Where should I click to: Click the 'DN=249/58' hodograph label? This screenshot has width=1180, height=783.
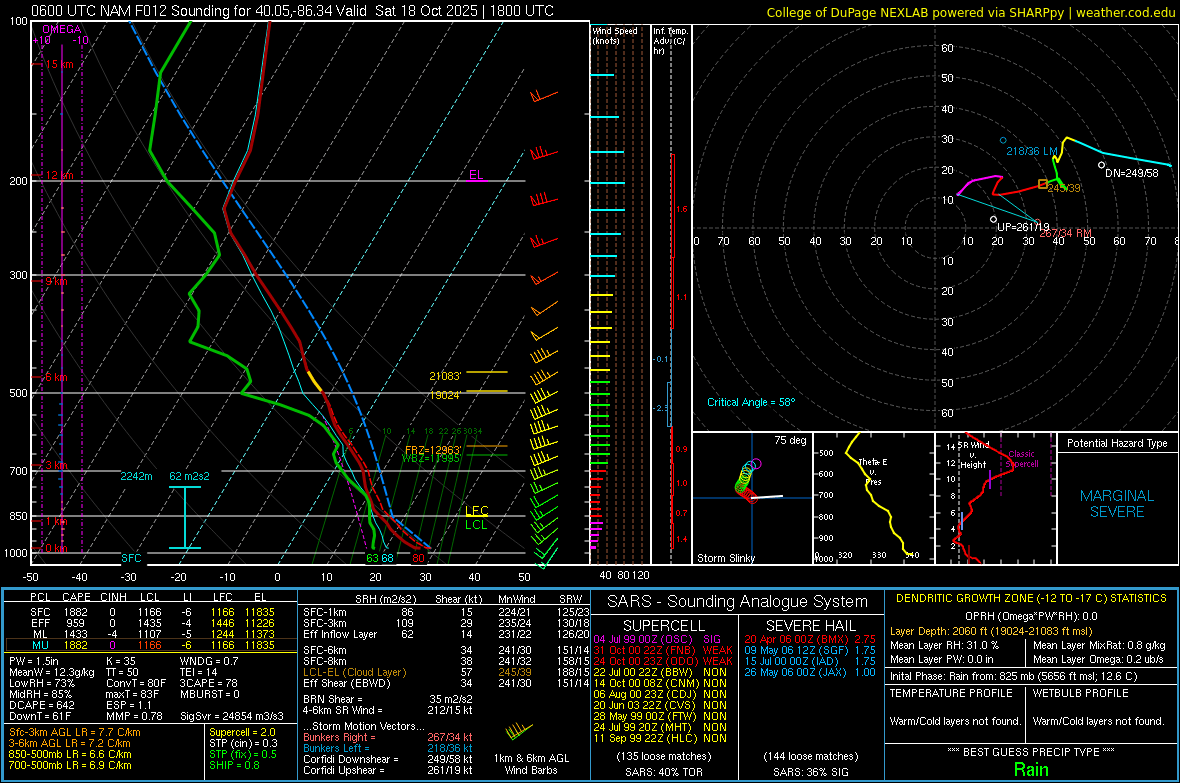(1131, 173)
